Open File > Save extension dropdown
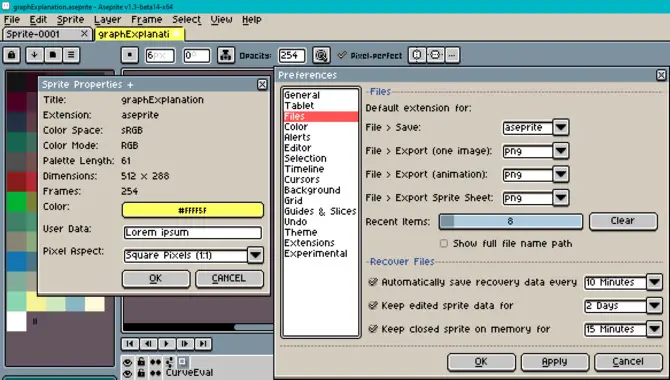The width and height of the screenshot is (670, 380). [x=561, y=127]
